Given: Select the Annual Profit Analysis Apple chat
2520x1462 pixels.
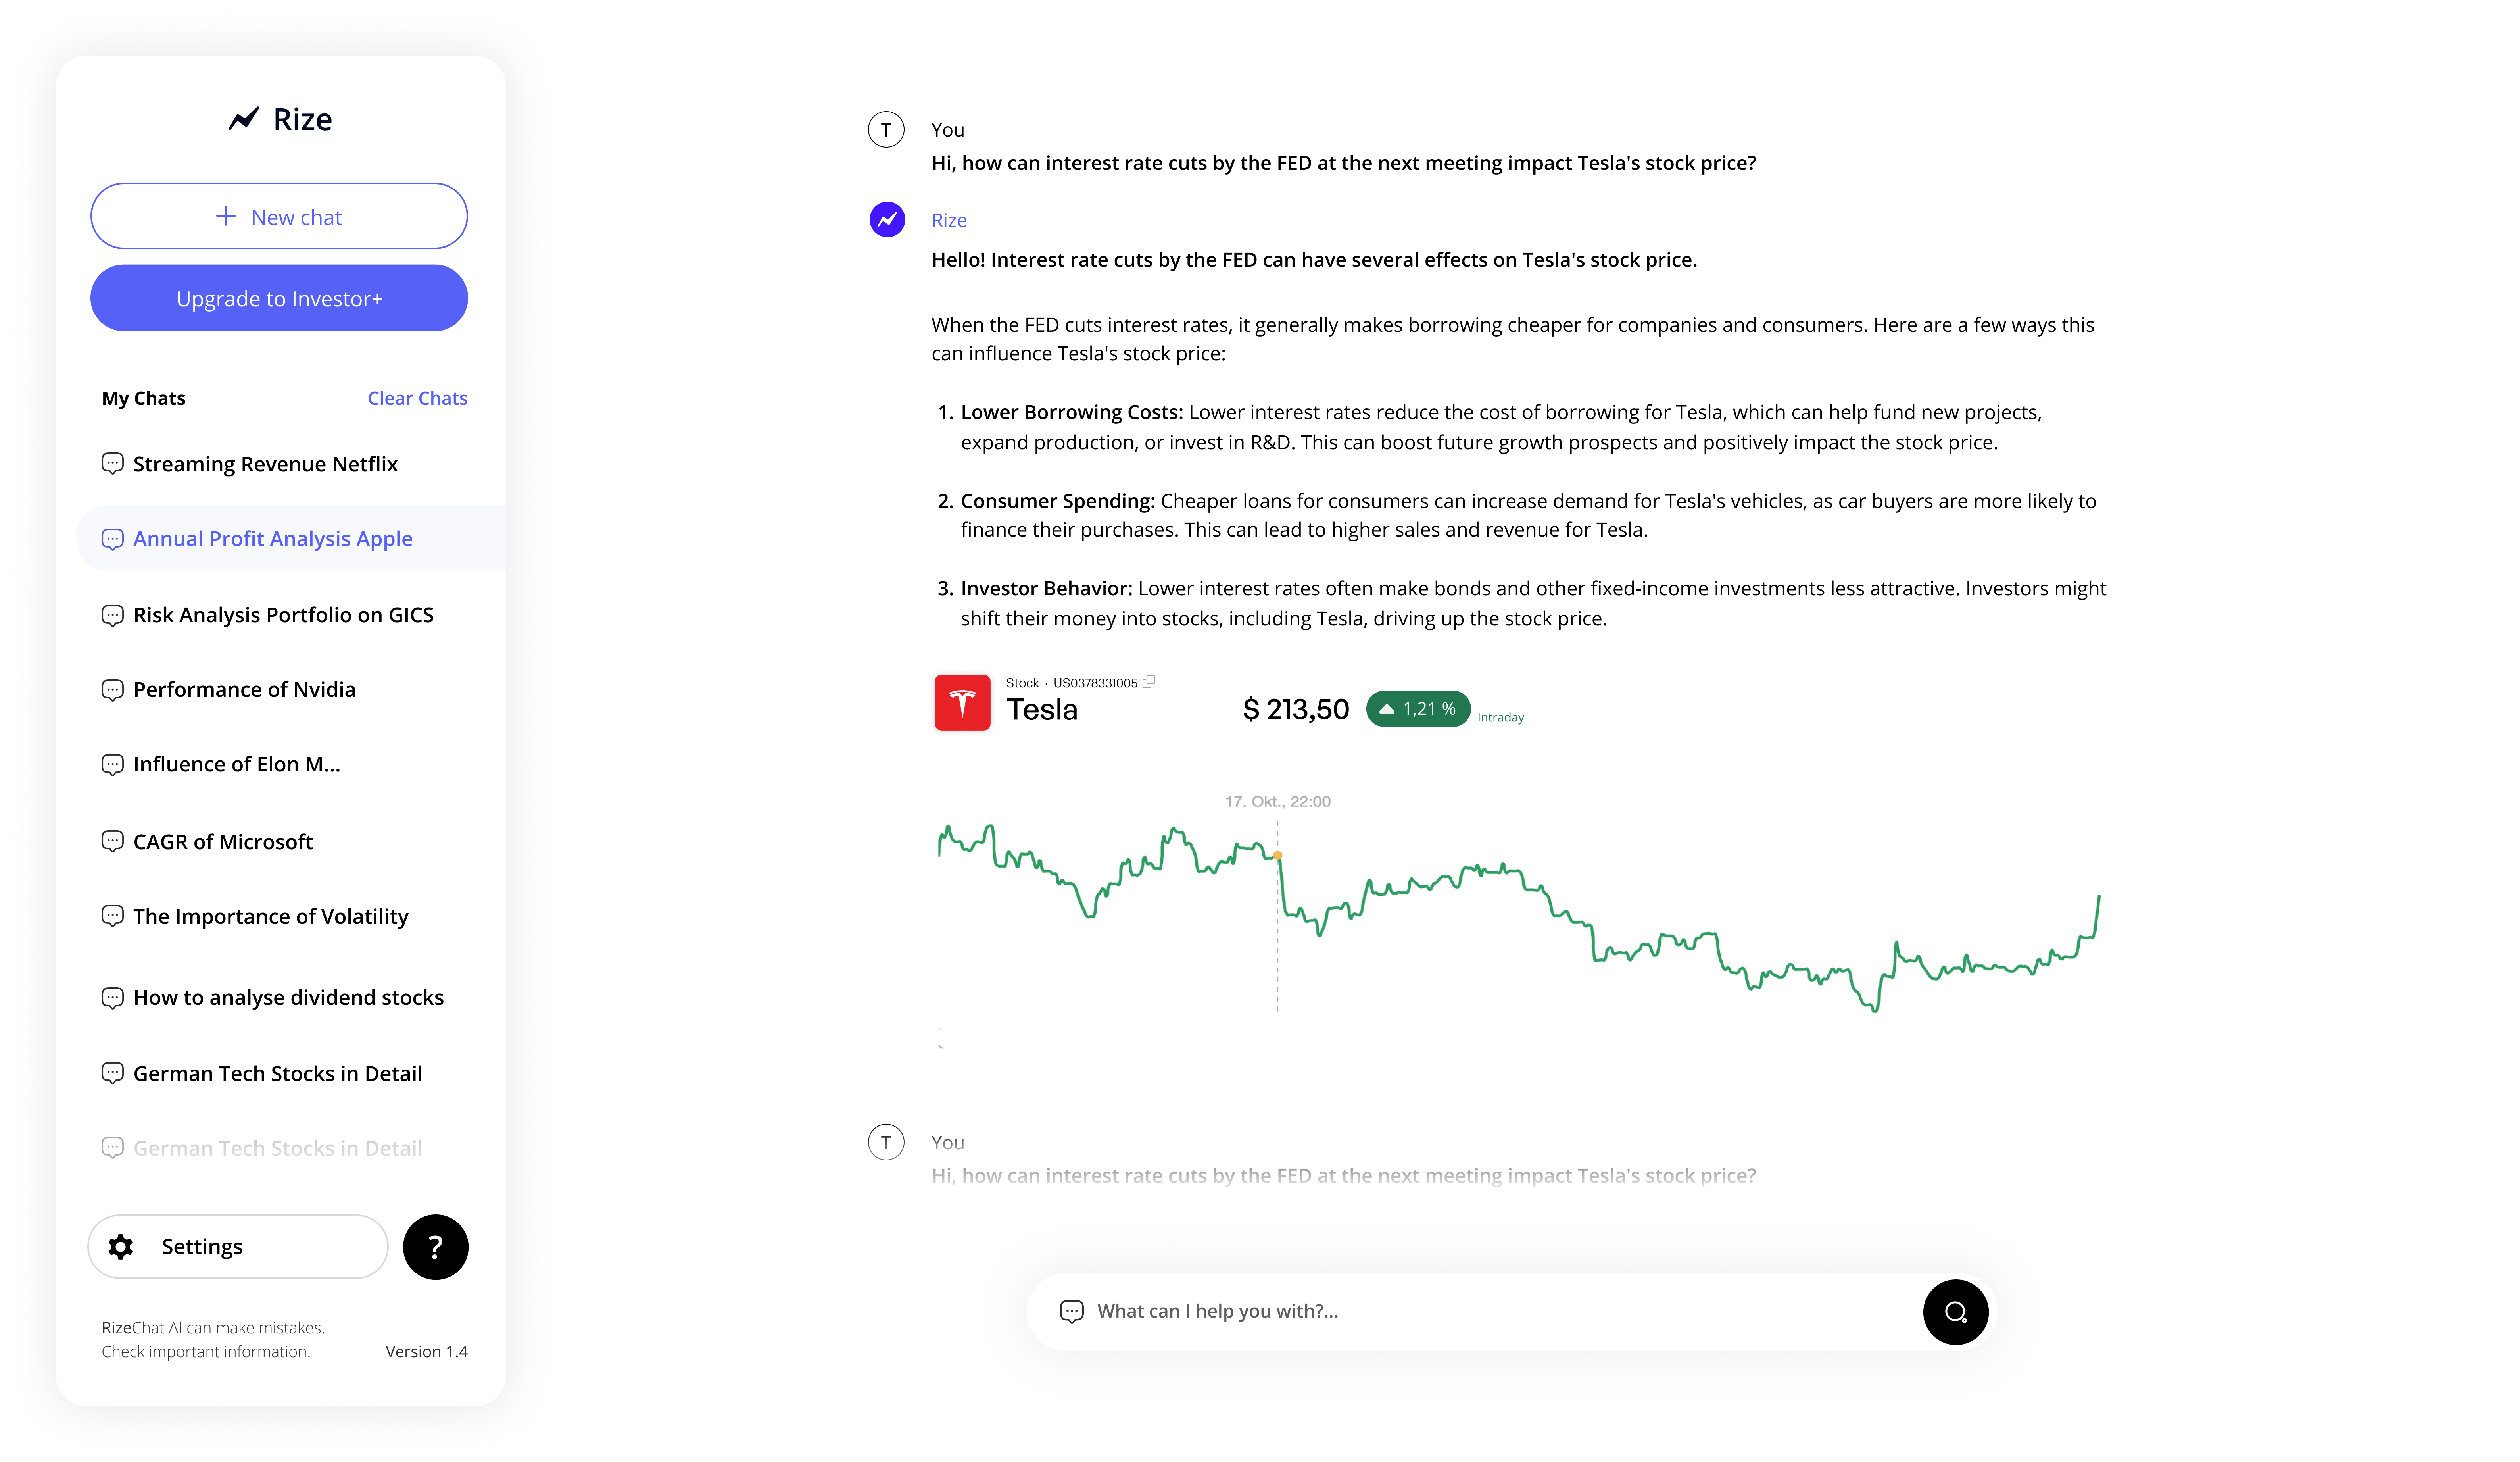Looking at the screenshot, I should (x=278, y=536).
